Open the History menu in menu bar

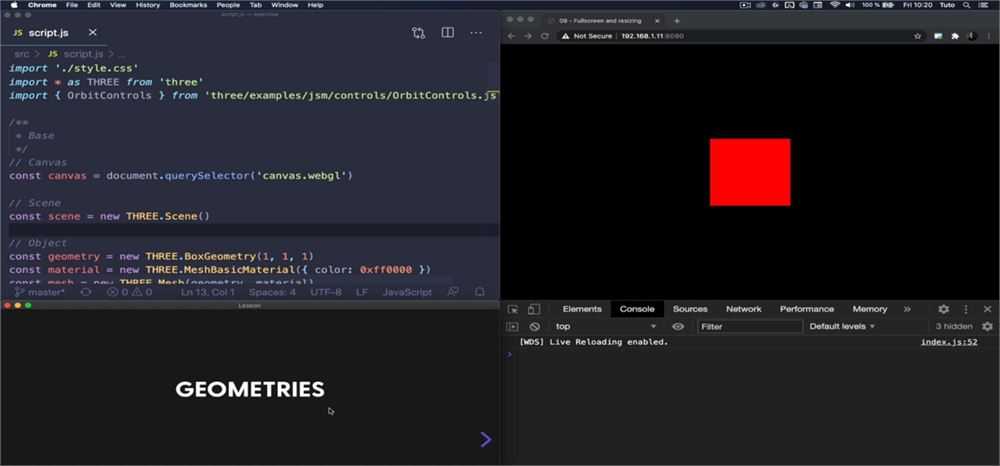click(148, 4)
